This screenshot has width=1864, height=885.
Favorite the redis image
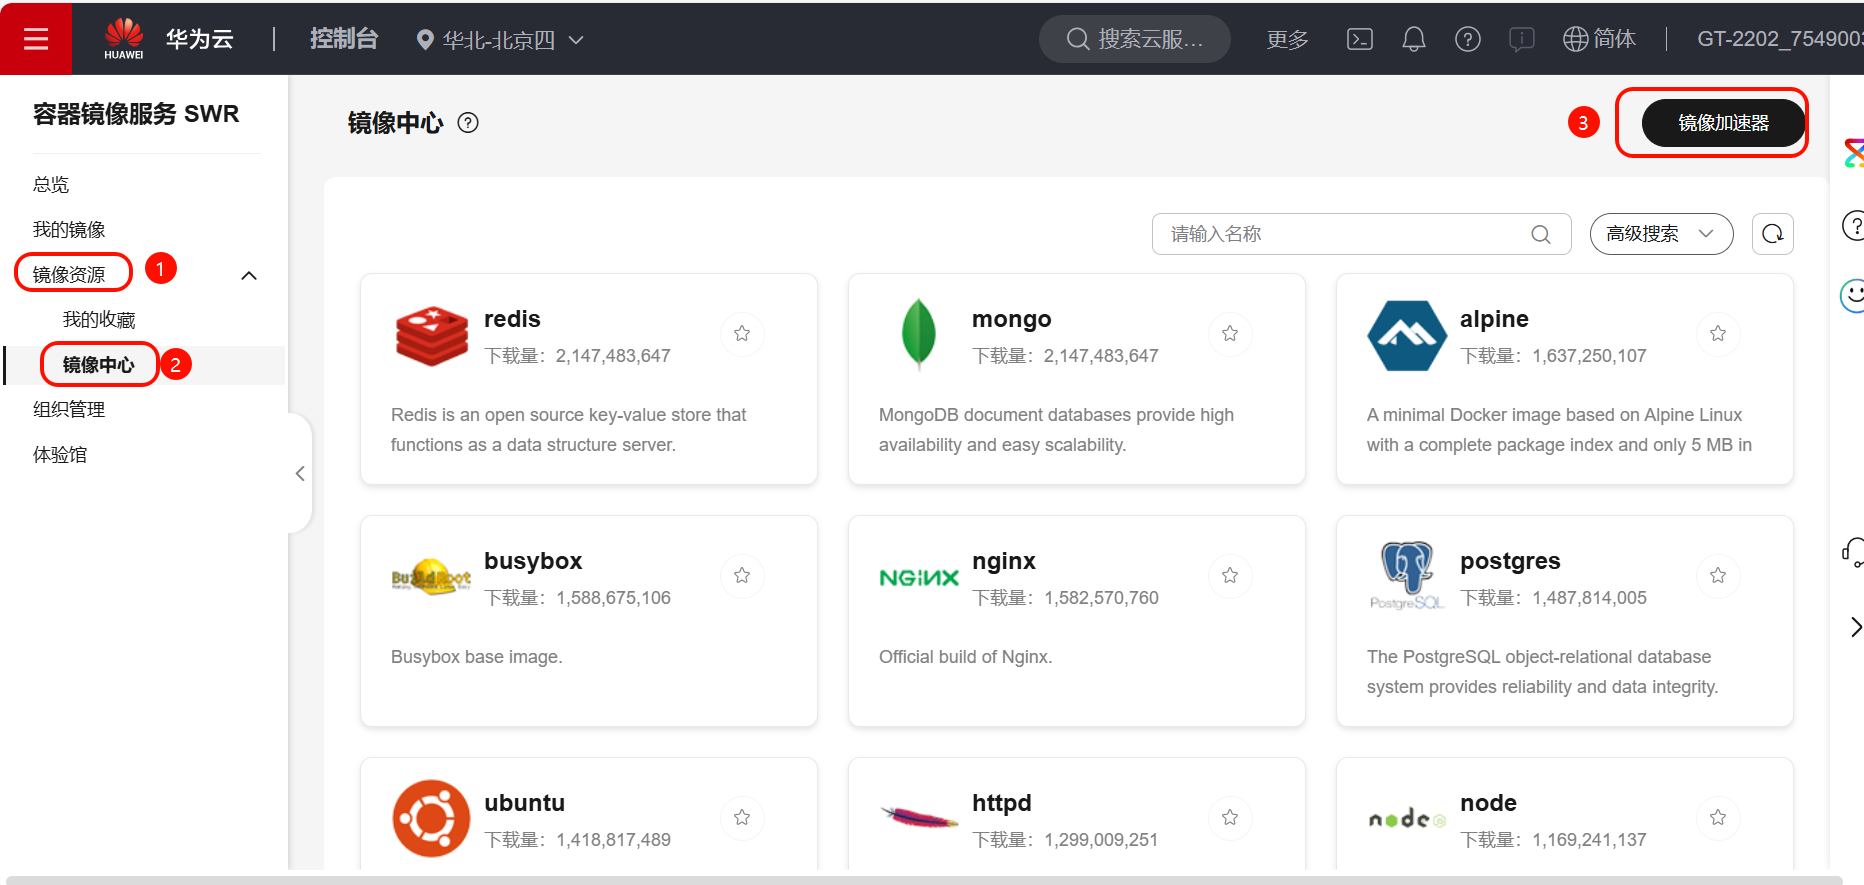pos(742,334)
